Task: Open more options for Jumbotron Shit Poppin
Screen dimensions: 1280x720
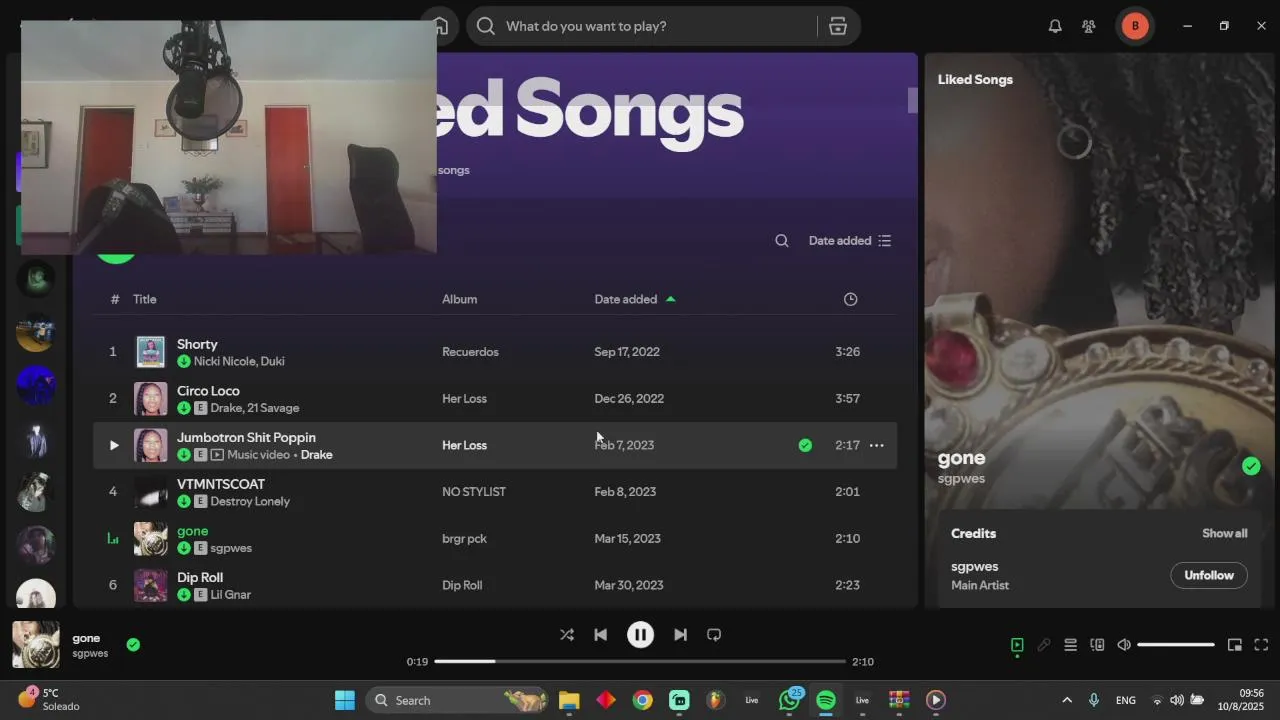Action: point(877,445)
